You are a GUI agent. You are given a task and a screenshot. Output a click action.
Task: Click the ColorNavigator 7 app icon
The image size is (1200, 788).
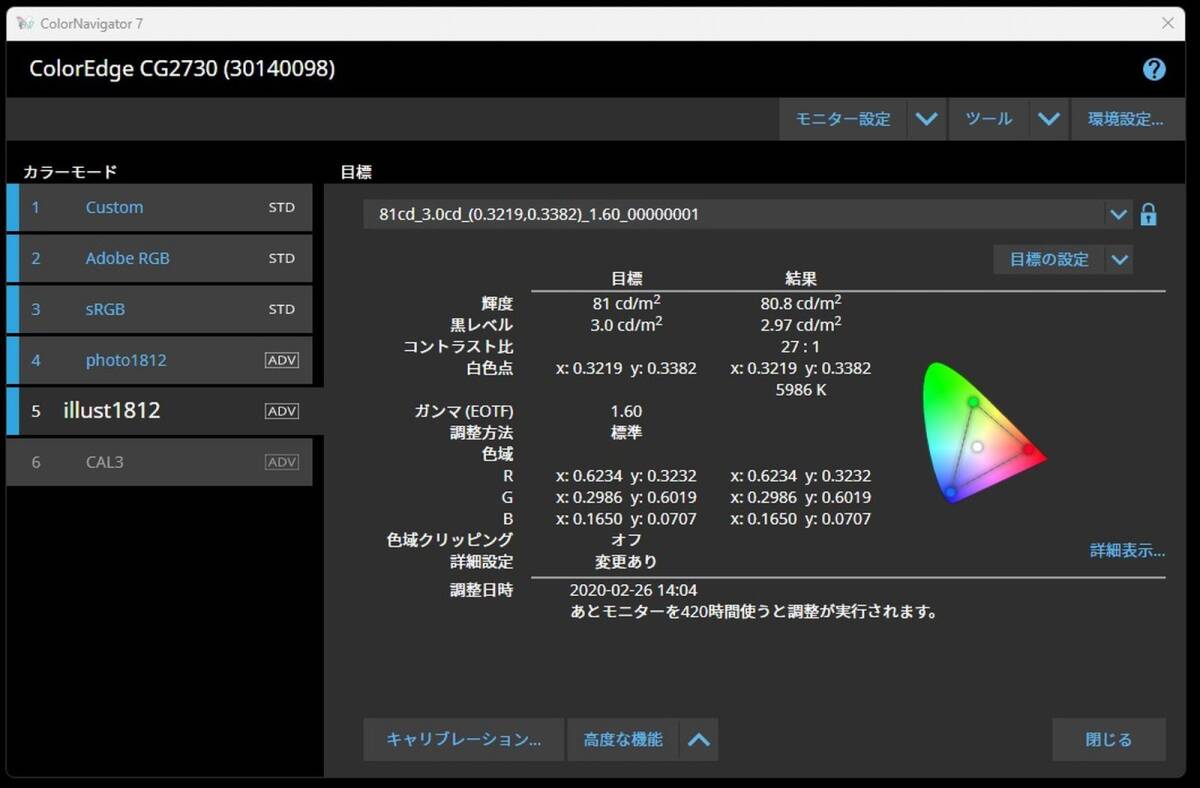tap(25, 23)
